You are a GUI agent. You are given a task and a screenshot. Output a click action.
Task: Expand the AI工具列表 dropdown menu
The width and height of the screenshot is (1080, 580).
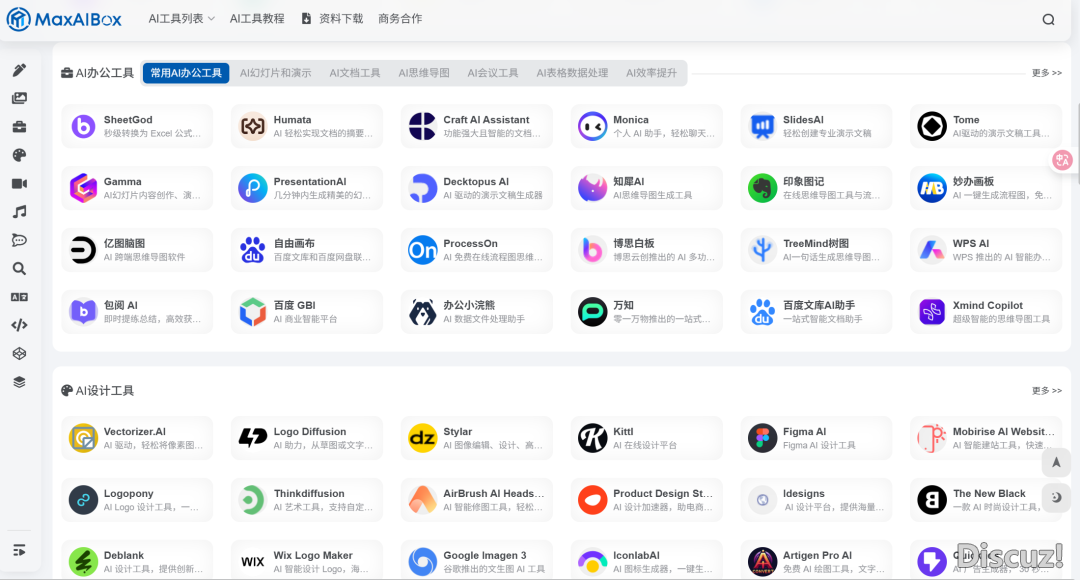181,19
